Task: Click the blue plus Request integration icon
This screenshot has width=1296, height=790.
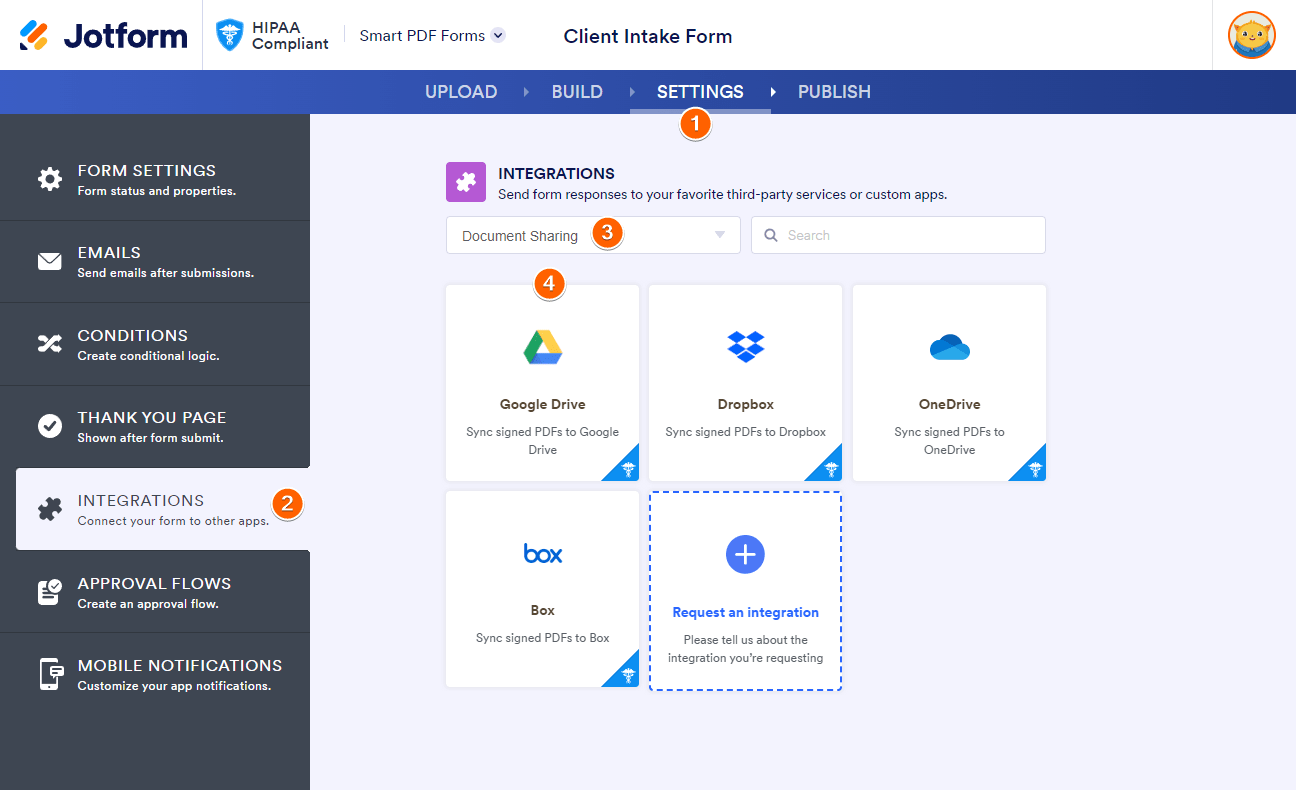Action: pos(745,554)
